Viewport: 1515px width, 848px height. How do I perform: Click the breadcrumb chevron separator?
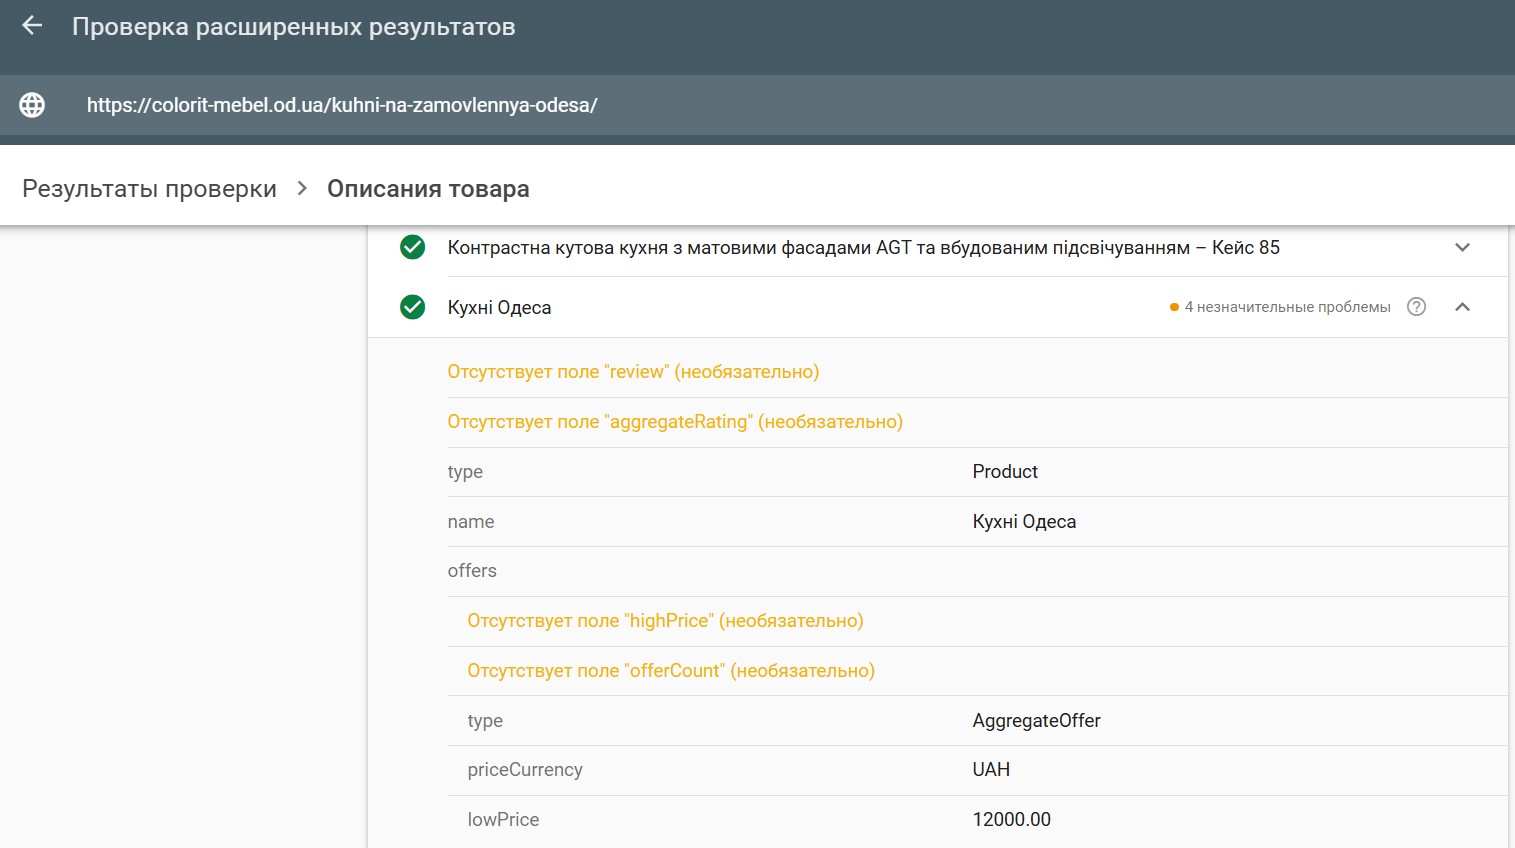click(x=302, y=188)
